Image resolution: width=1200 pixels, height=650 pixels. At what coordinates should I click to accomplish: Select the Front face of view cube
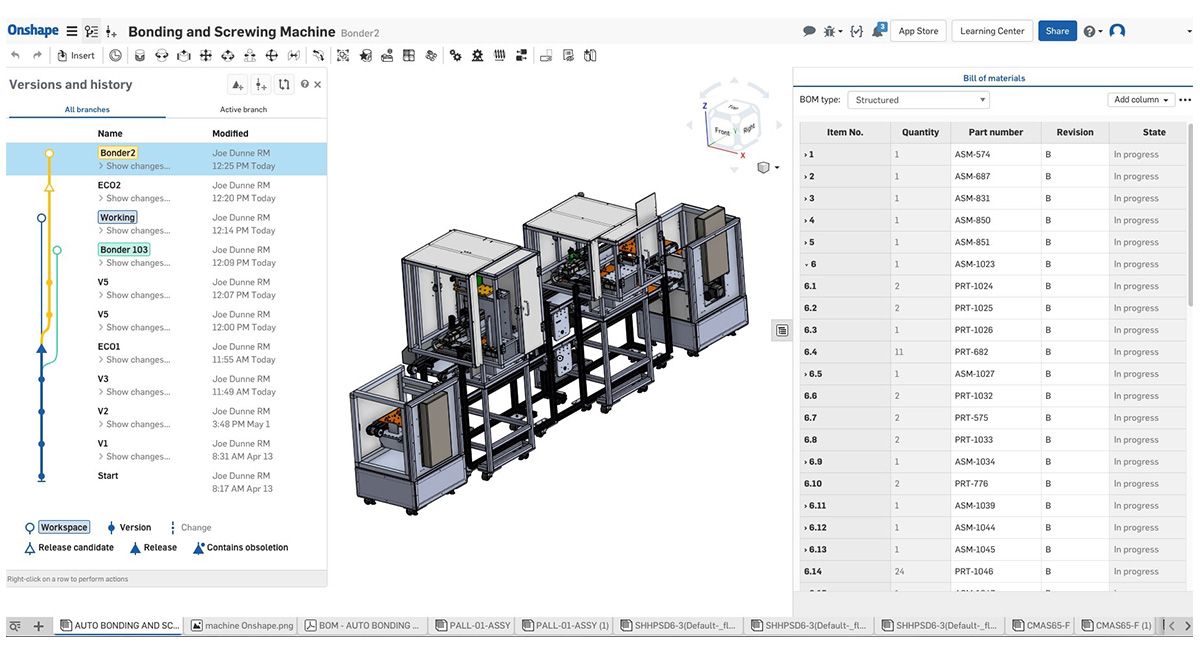click(721, 131)
